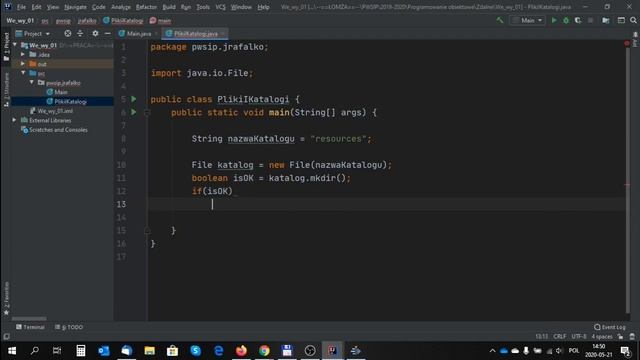Fold the main method in gutter
Viewport: 640px width, 360px height.
click(x=147, y=112)
